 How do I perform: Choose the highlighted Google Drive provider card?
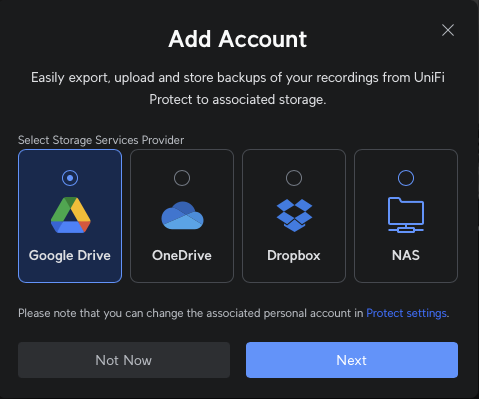(x=70, y=216)
